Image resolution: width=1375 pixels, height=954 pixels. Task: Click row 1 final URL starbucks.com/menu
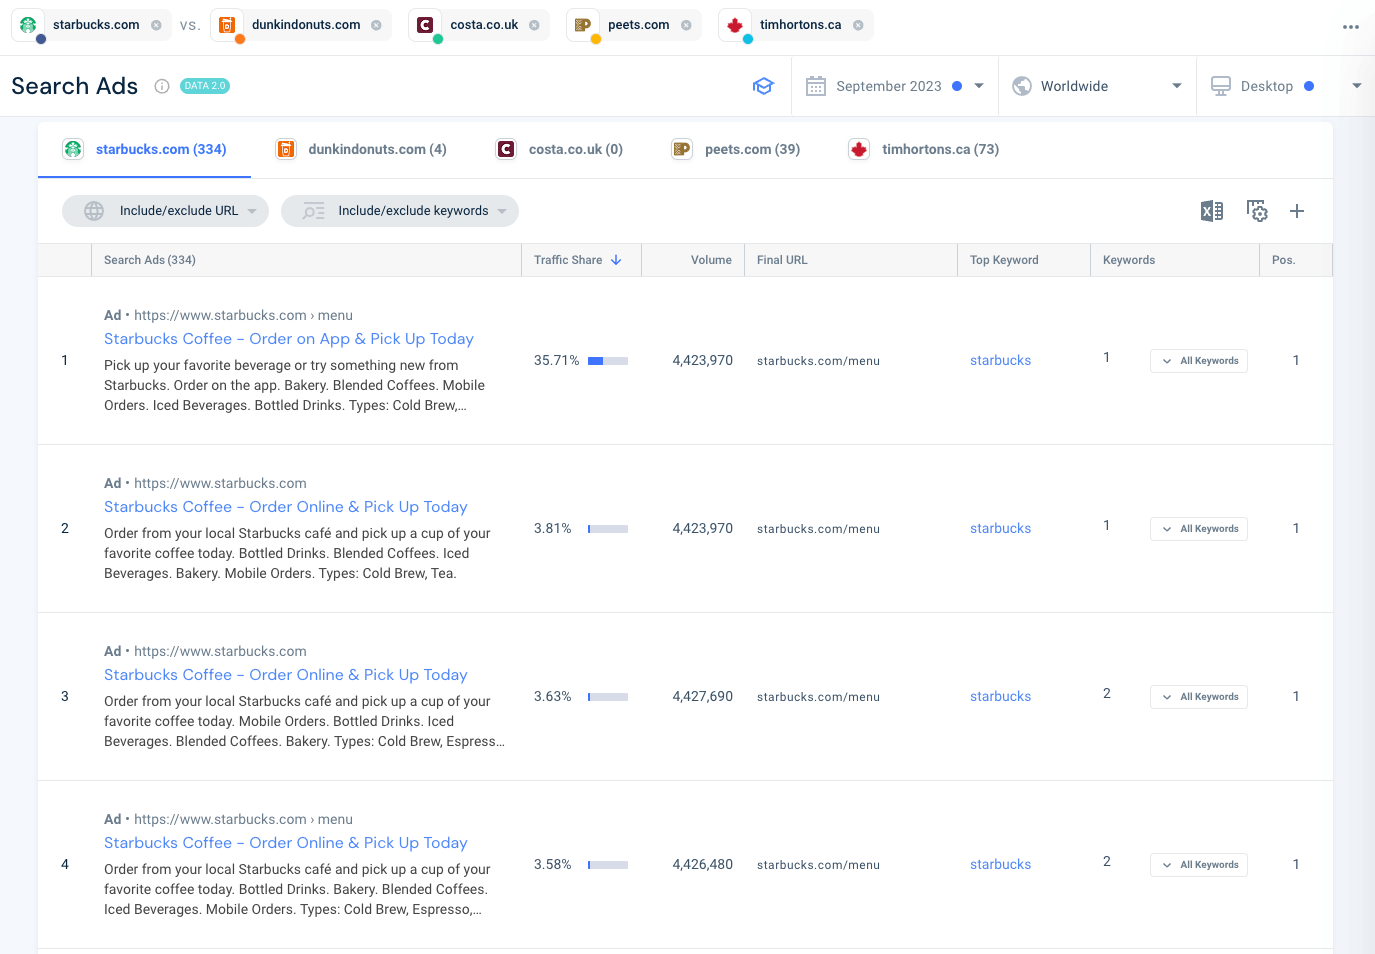pyautogui.click(x=818, y=361)
